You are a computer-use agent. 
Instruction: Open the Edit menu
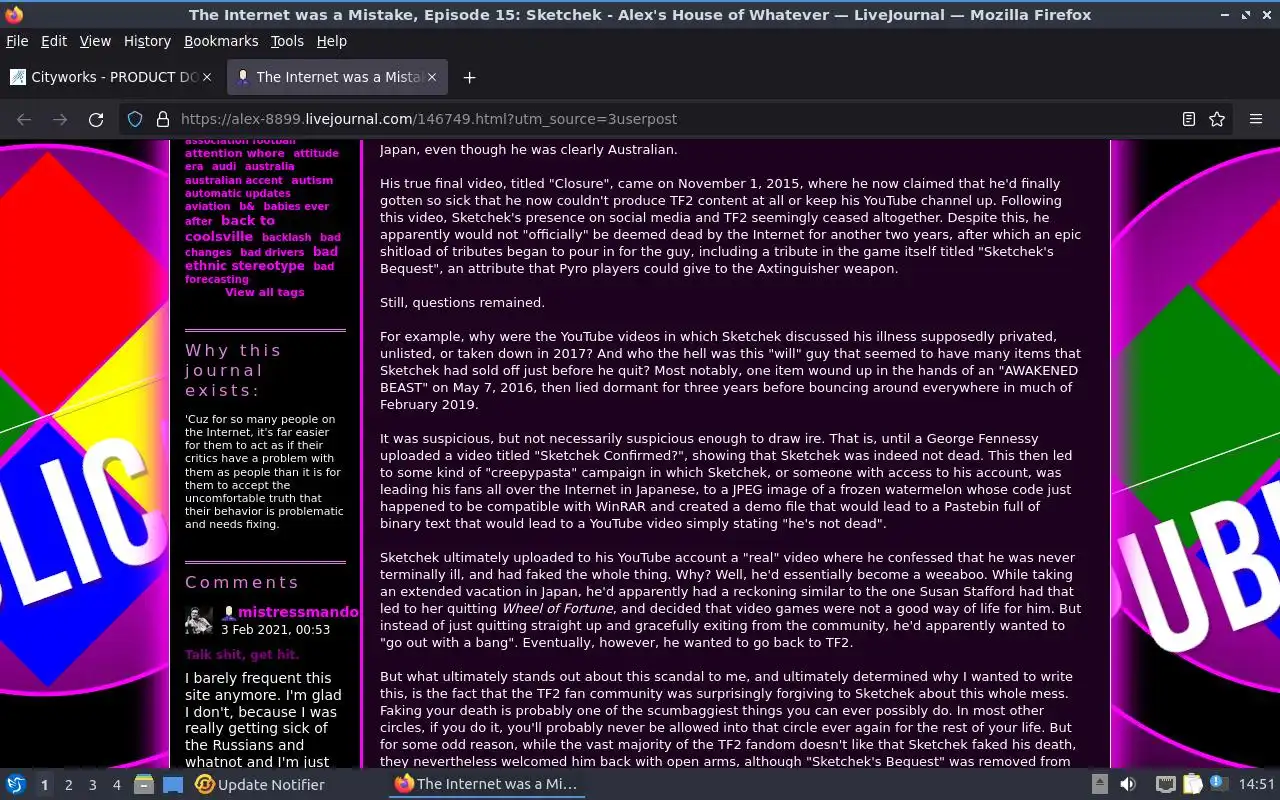(x=54, y=41)
